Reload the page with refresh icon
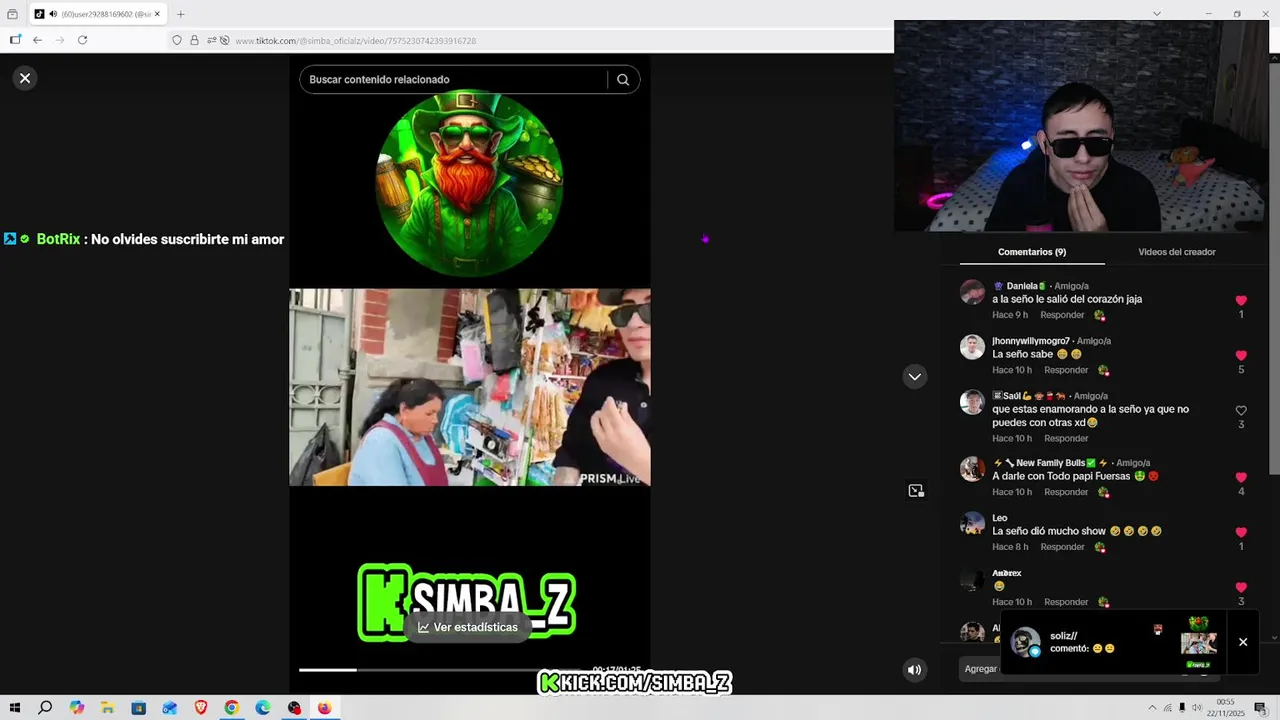The height and width of the screenshot is (720, 1280). click(82, 40)
